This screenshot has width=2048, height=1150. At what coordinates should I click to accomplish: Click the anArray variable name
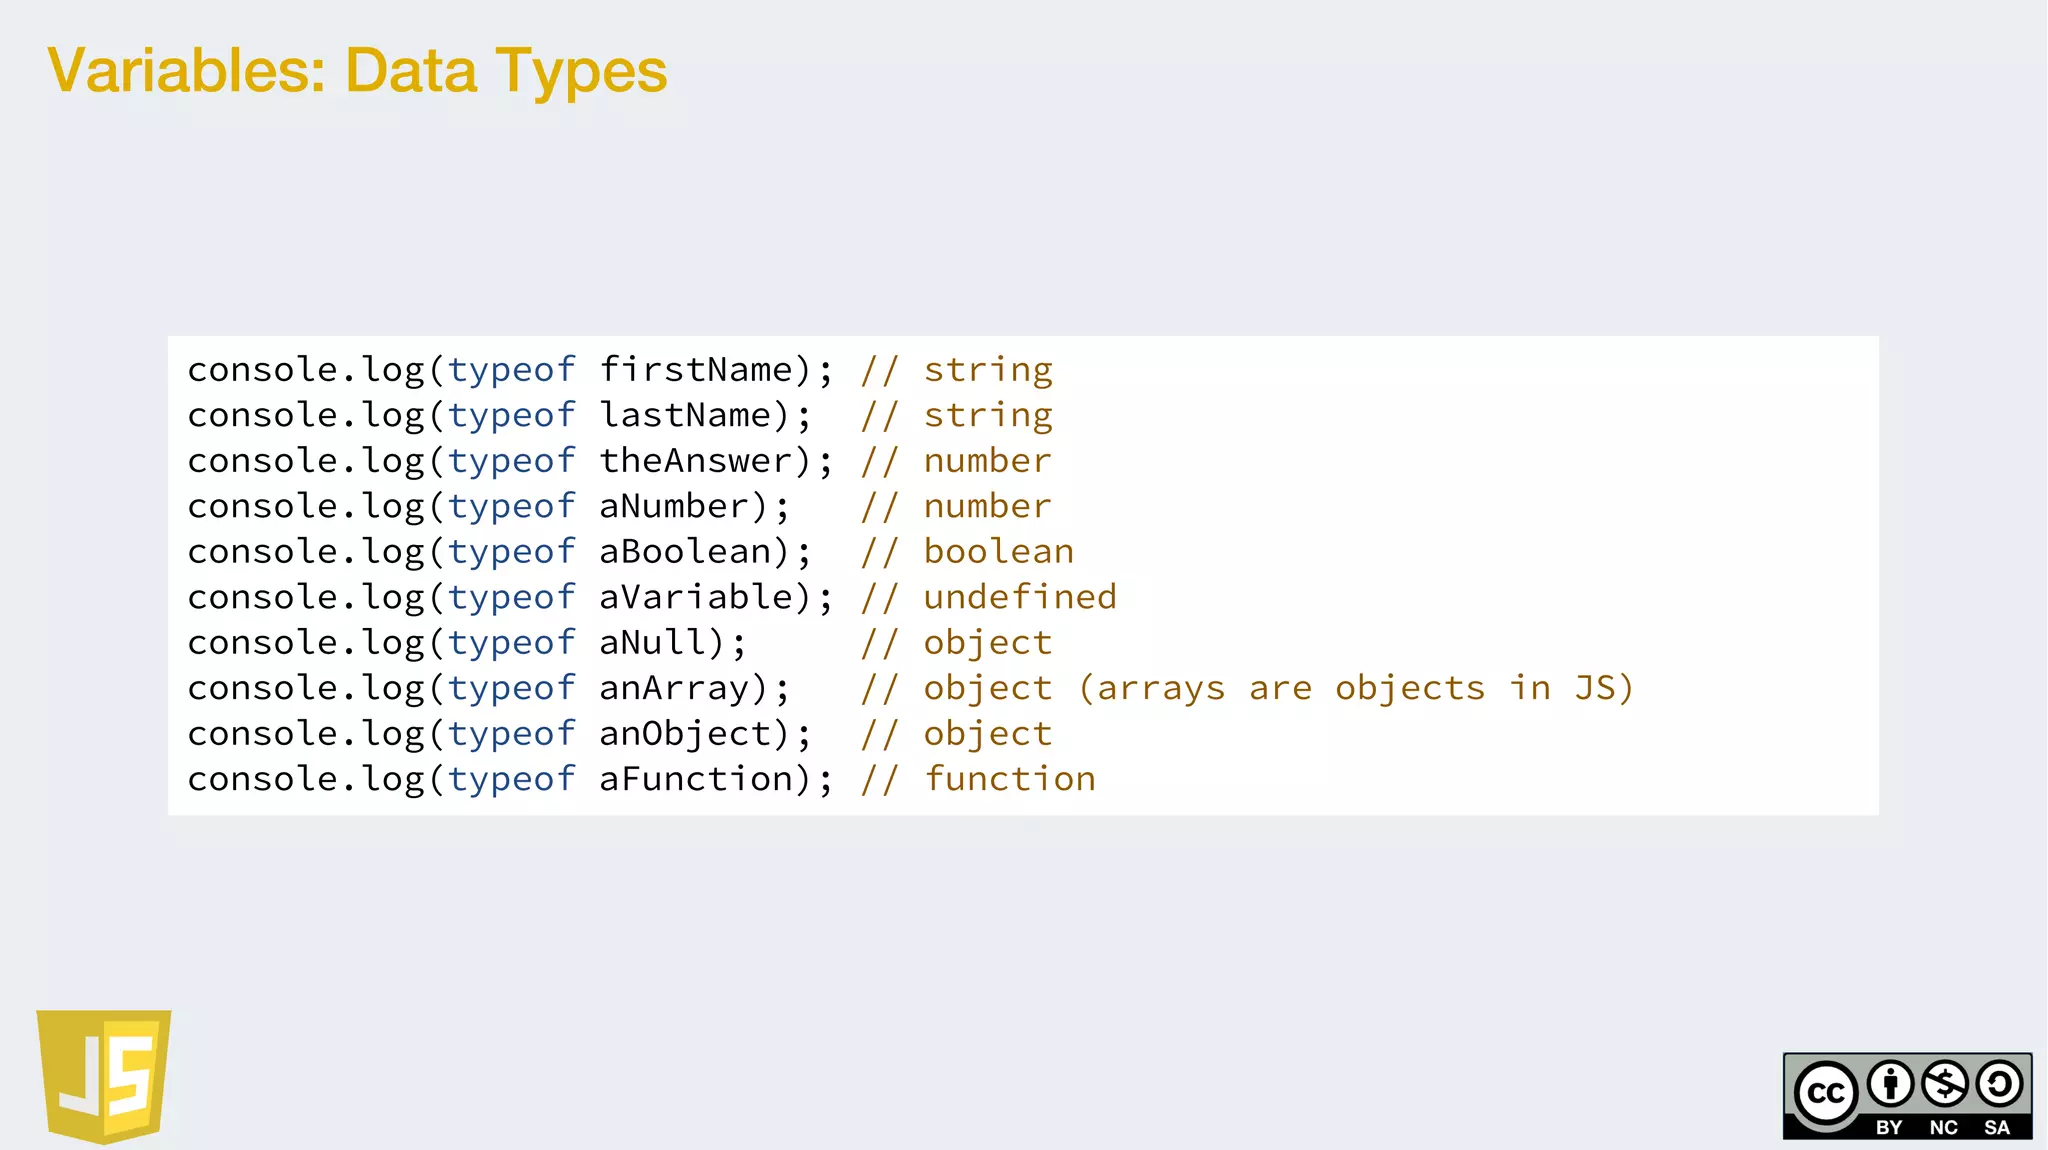tap(674, 688)
